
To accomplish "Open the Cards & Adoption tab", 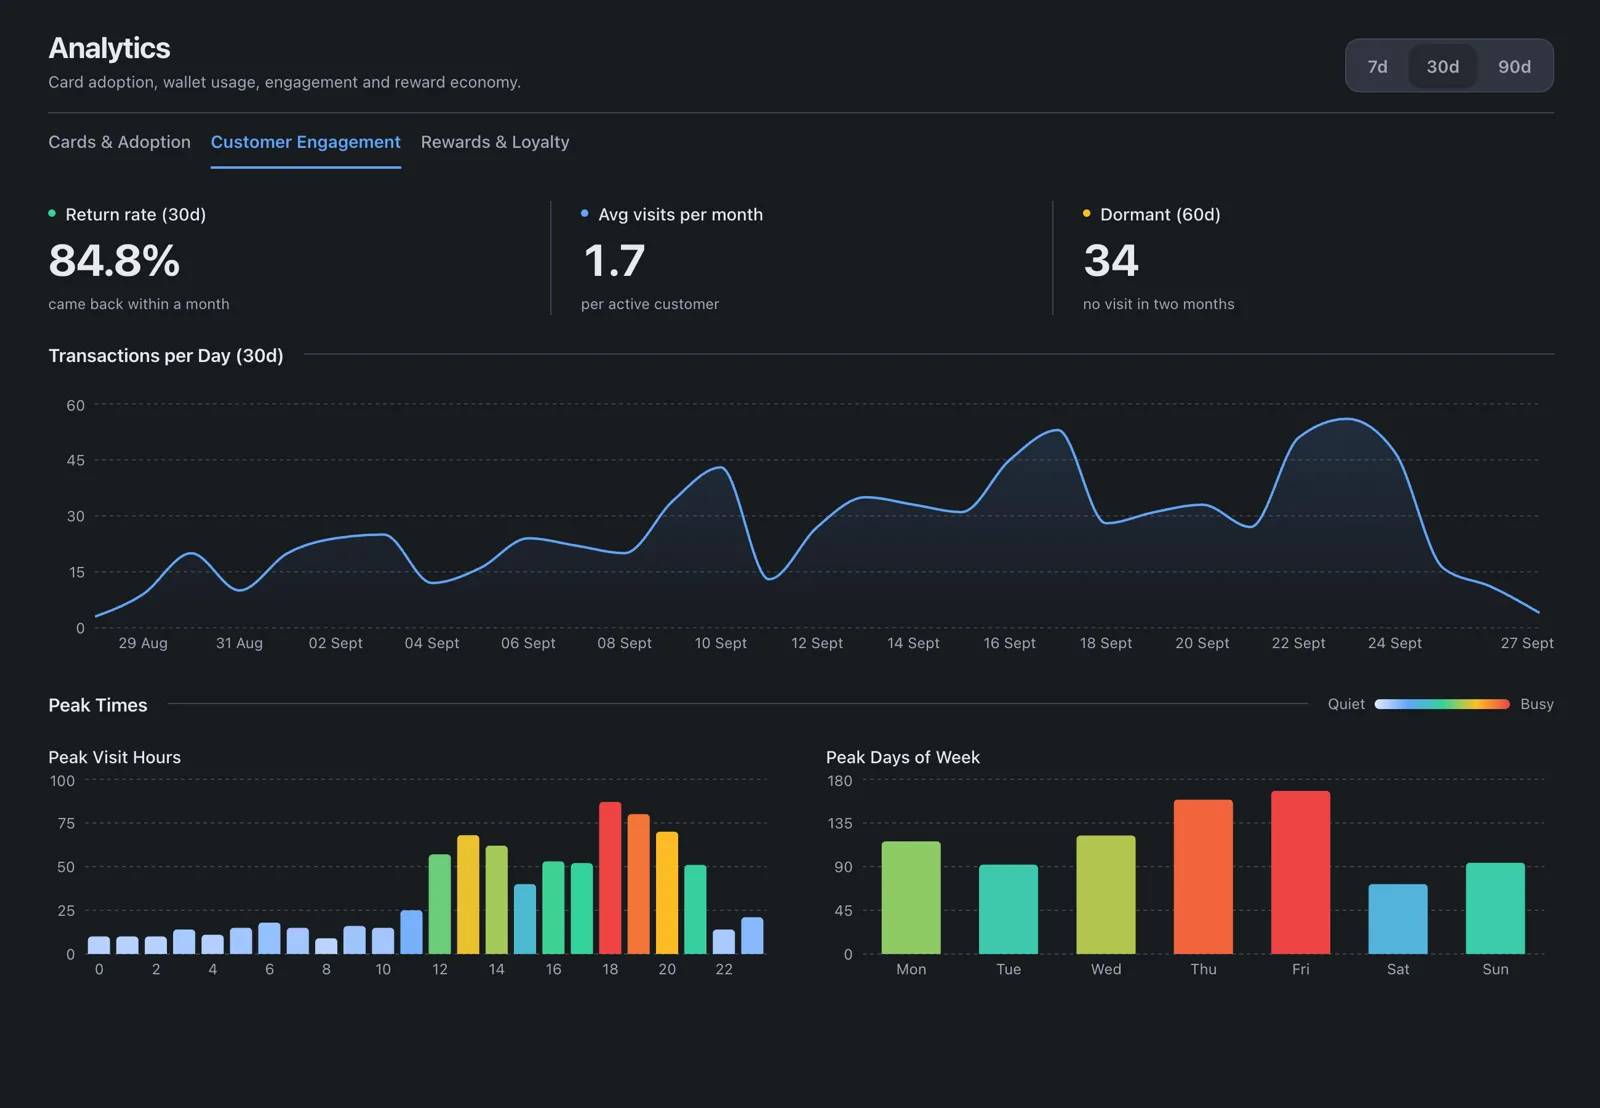I will [x=119, y=142].
